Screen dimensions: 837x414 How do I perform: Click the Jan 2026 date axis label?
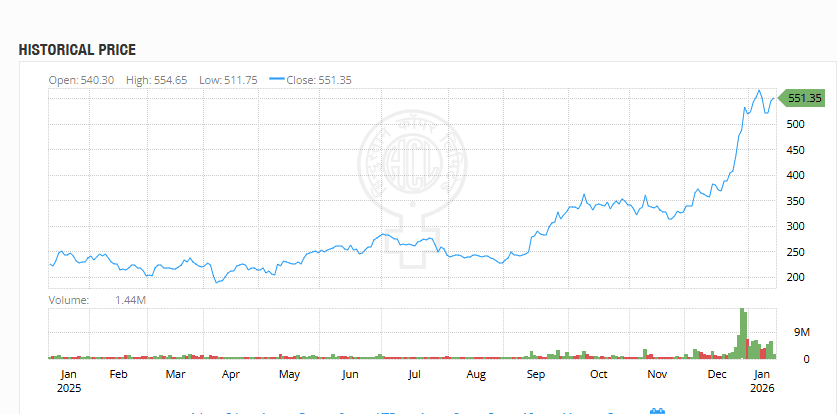point(763,380)
